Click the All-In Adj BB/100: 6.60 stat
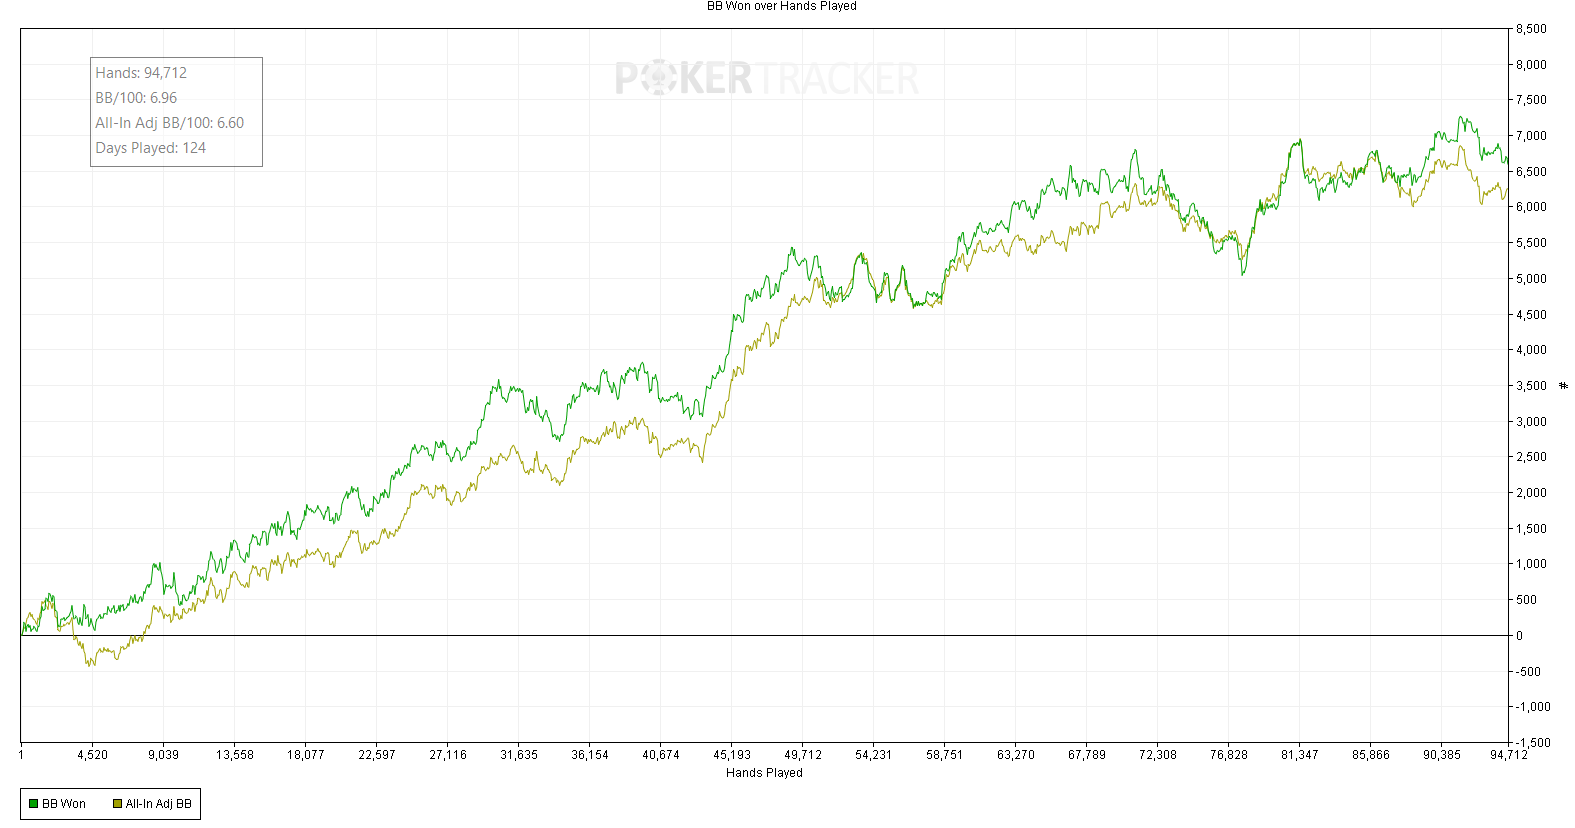This screenshot has width=1575, height=828. [170, 123]
